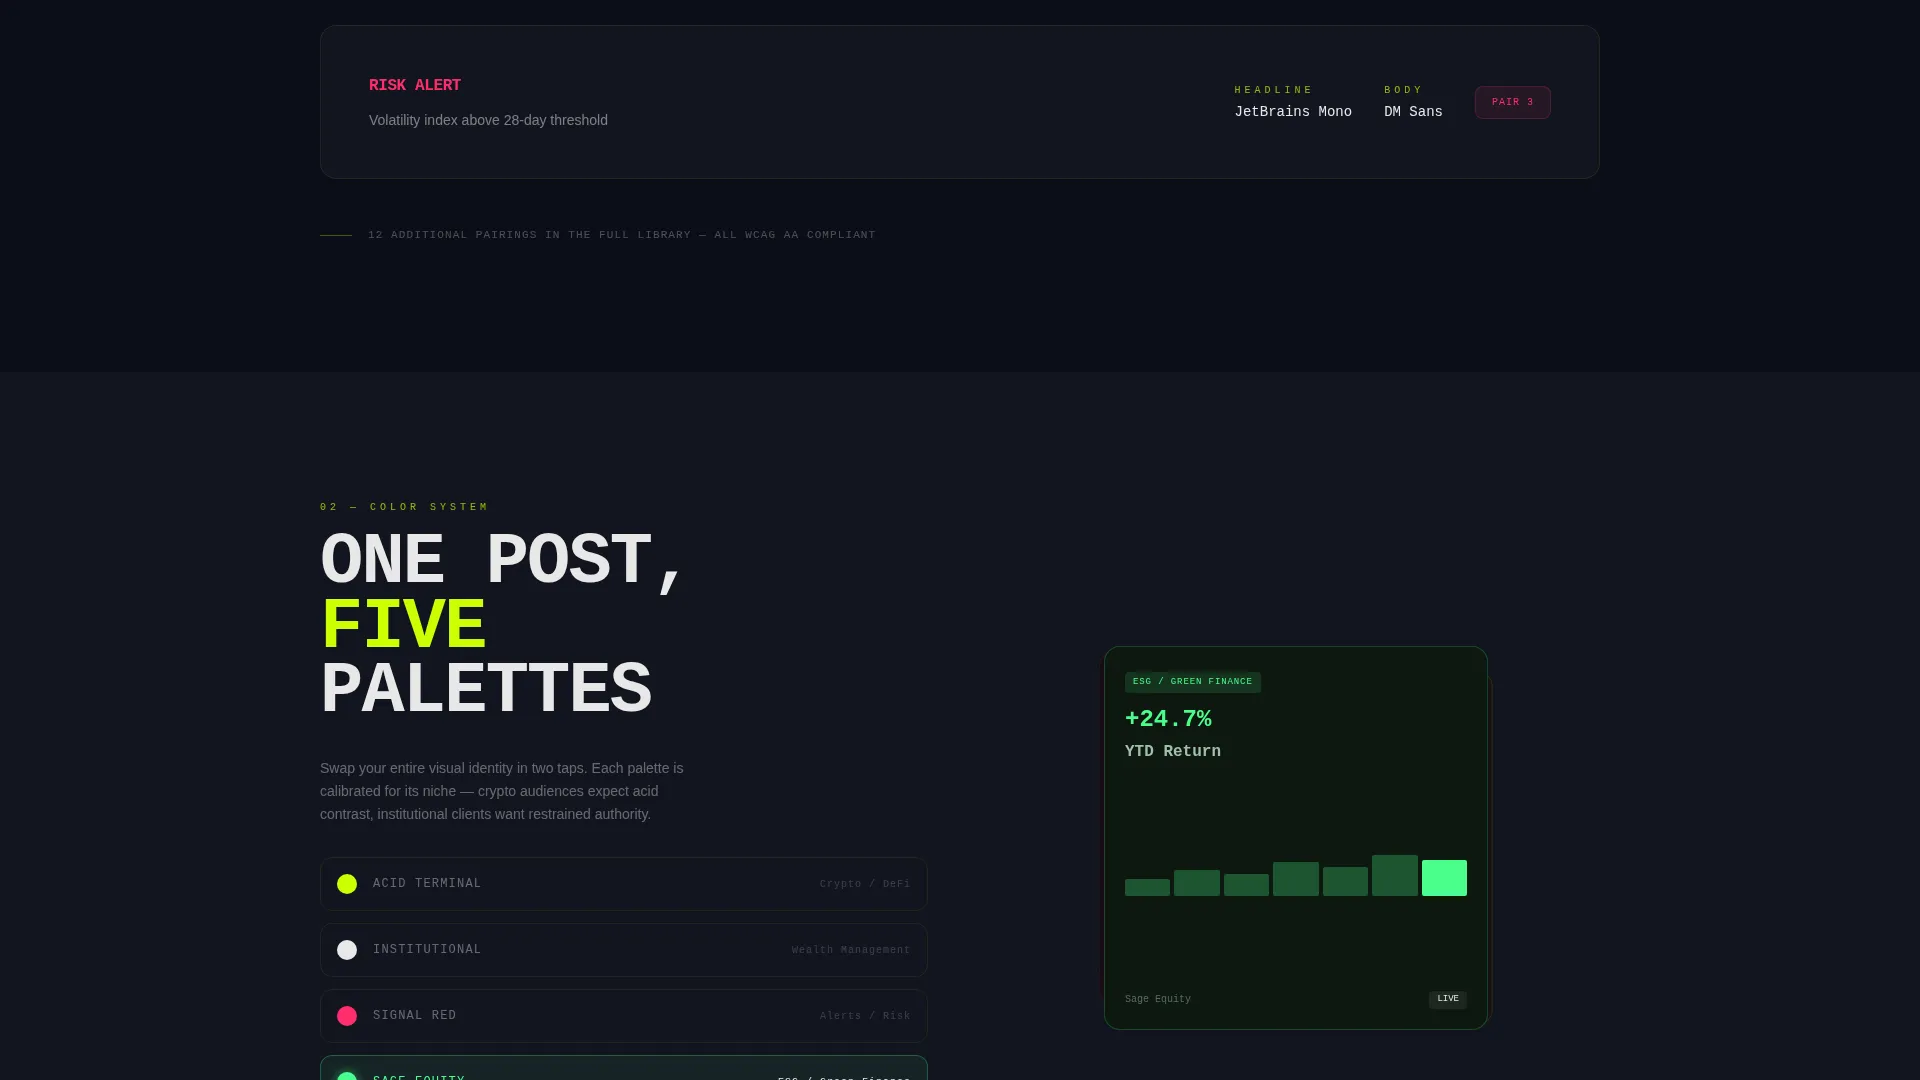
Task: Click the DM Sans body font name
Action: [x=1413, y=112]
